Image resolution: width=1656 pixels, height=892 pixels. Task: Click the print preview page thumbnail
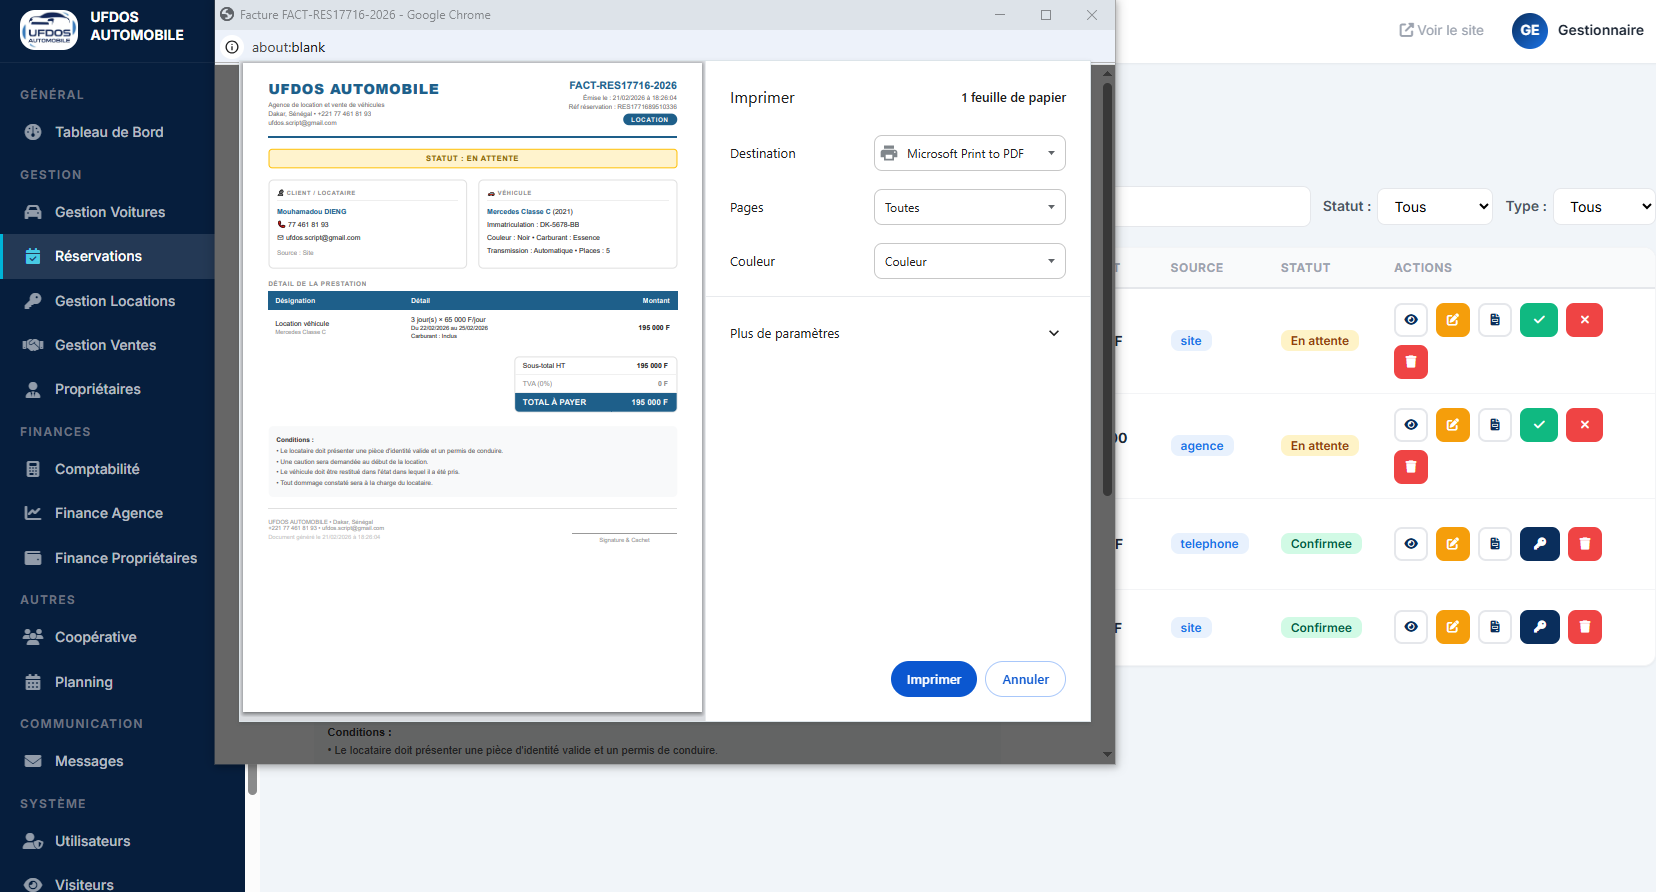click(x=472, y=387)
